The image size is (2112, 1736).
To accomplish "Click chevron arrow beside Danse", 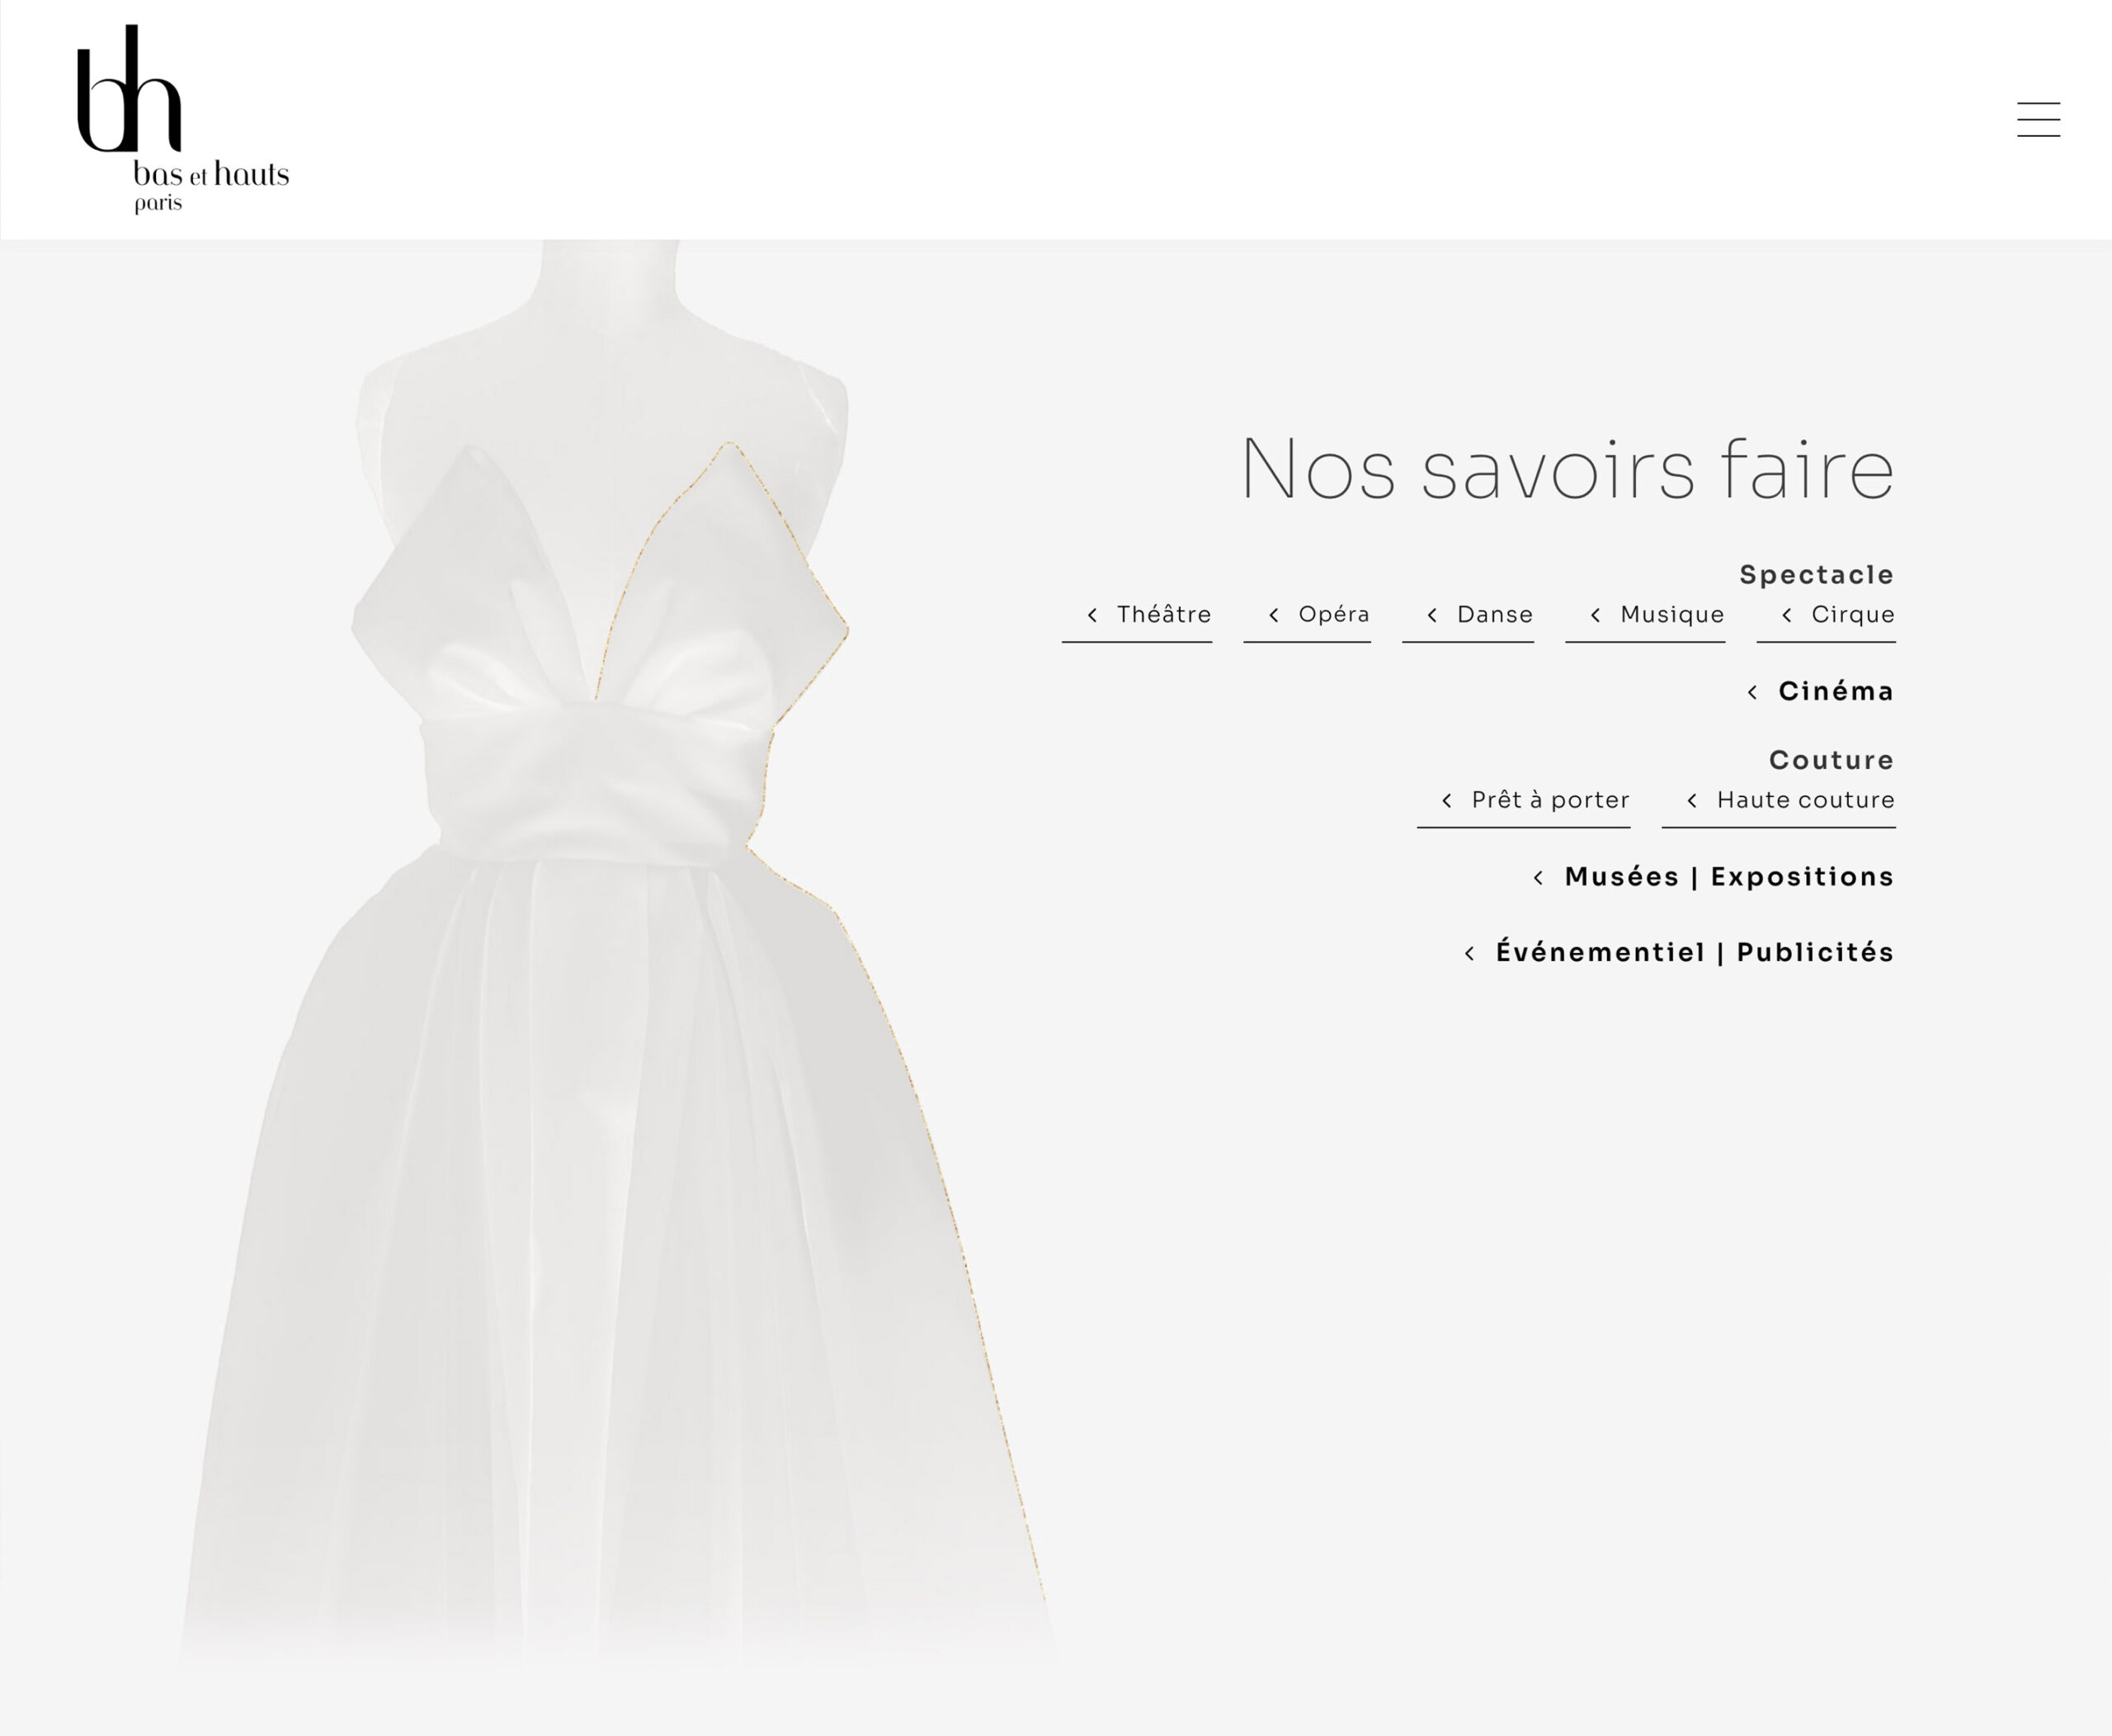I will (1432, 615).
